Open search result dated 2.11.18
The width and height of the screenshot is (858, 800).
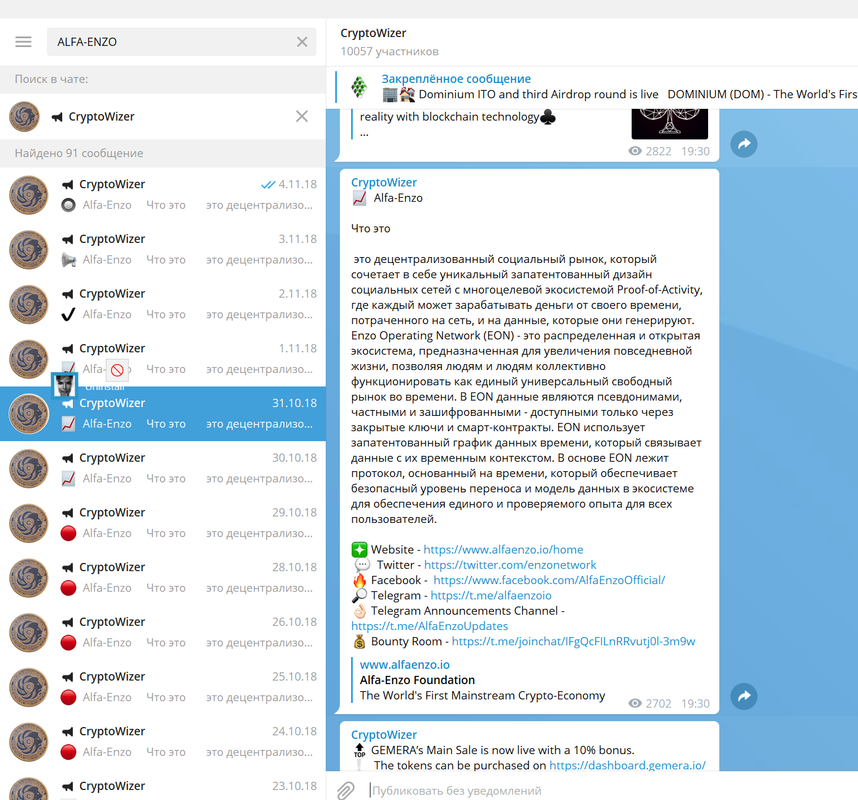[x=163, y=304]
